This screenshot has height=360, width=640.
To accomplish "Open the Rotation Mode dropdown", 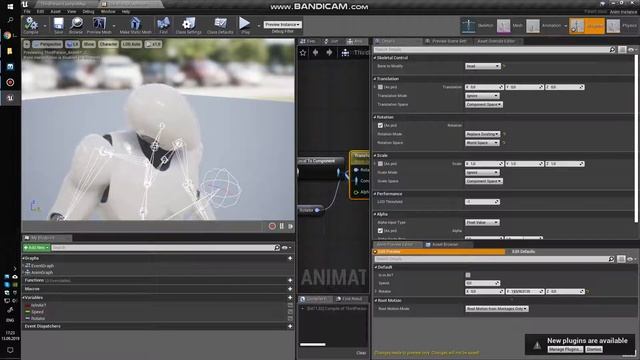I will [x=482, y=134].
